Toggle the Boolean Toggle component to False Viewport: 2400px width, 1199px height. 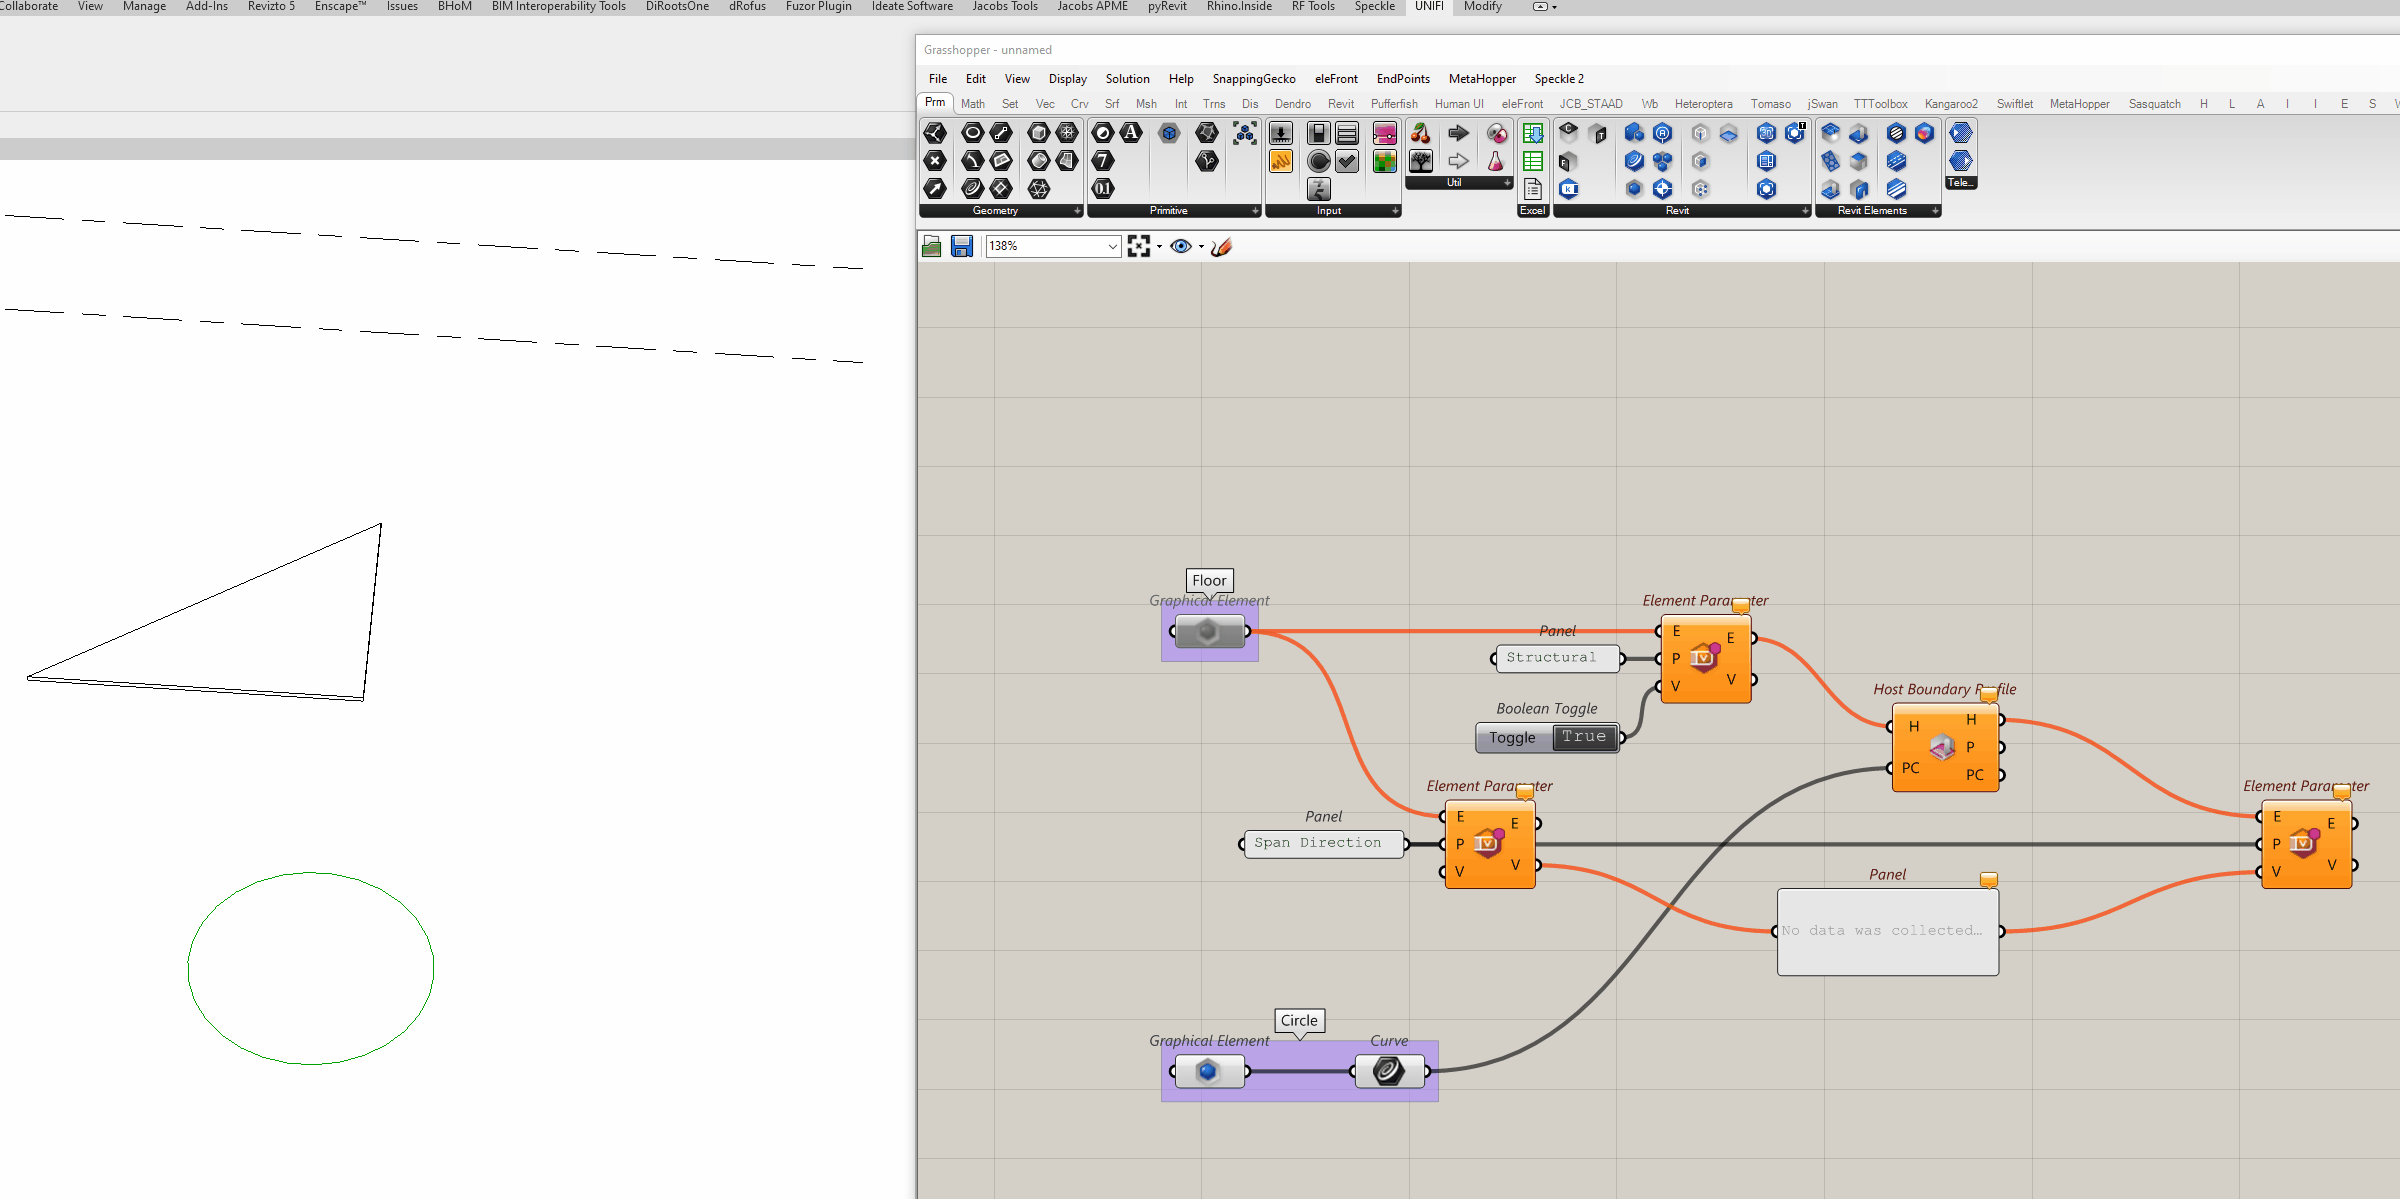pyautogui.click(x=1583, y=737)
